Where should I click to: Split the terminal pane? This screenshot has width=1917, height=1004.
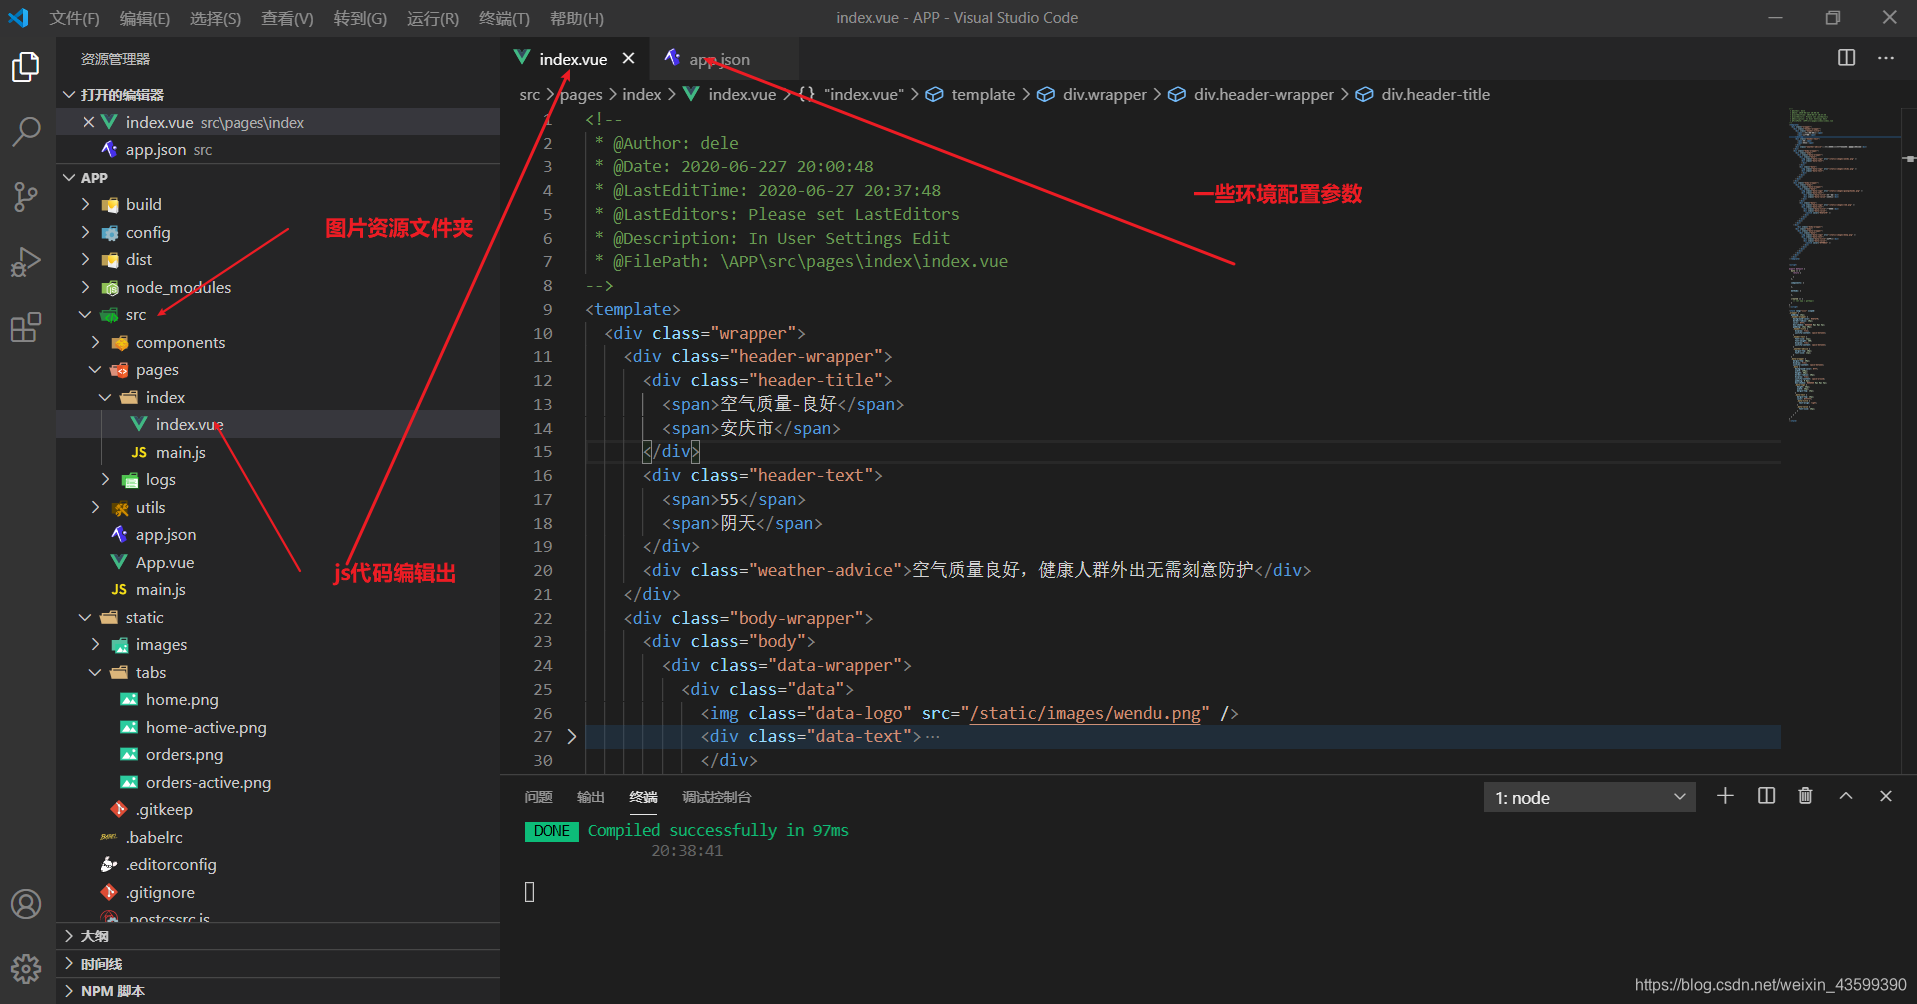[x=1766, y=796]
